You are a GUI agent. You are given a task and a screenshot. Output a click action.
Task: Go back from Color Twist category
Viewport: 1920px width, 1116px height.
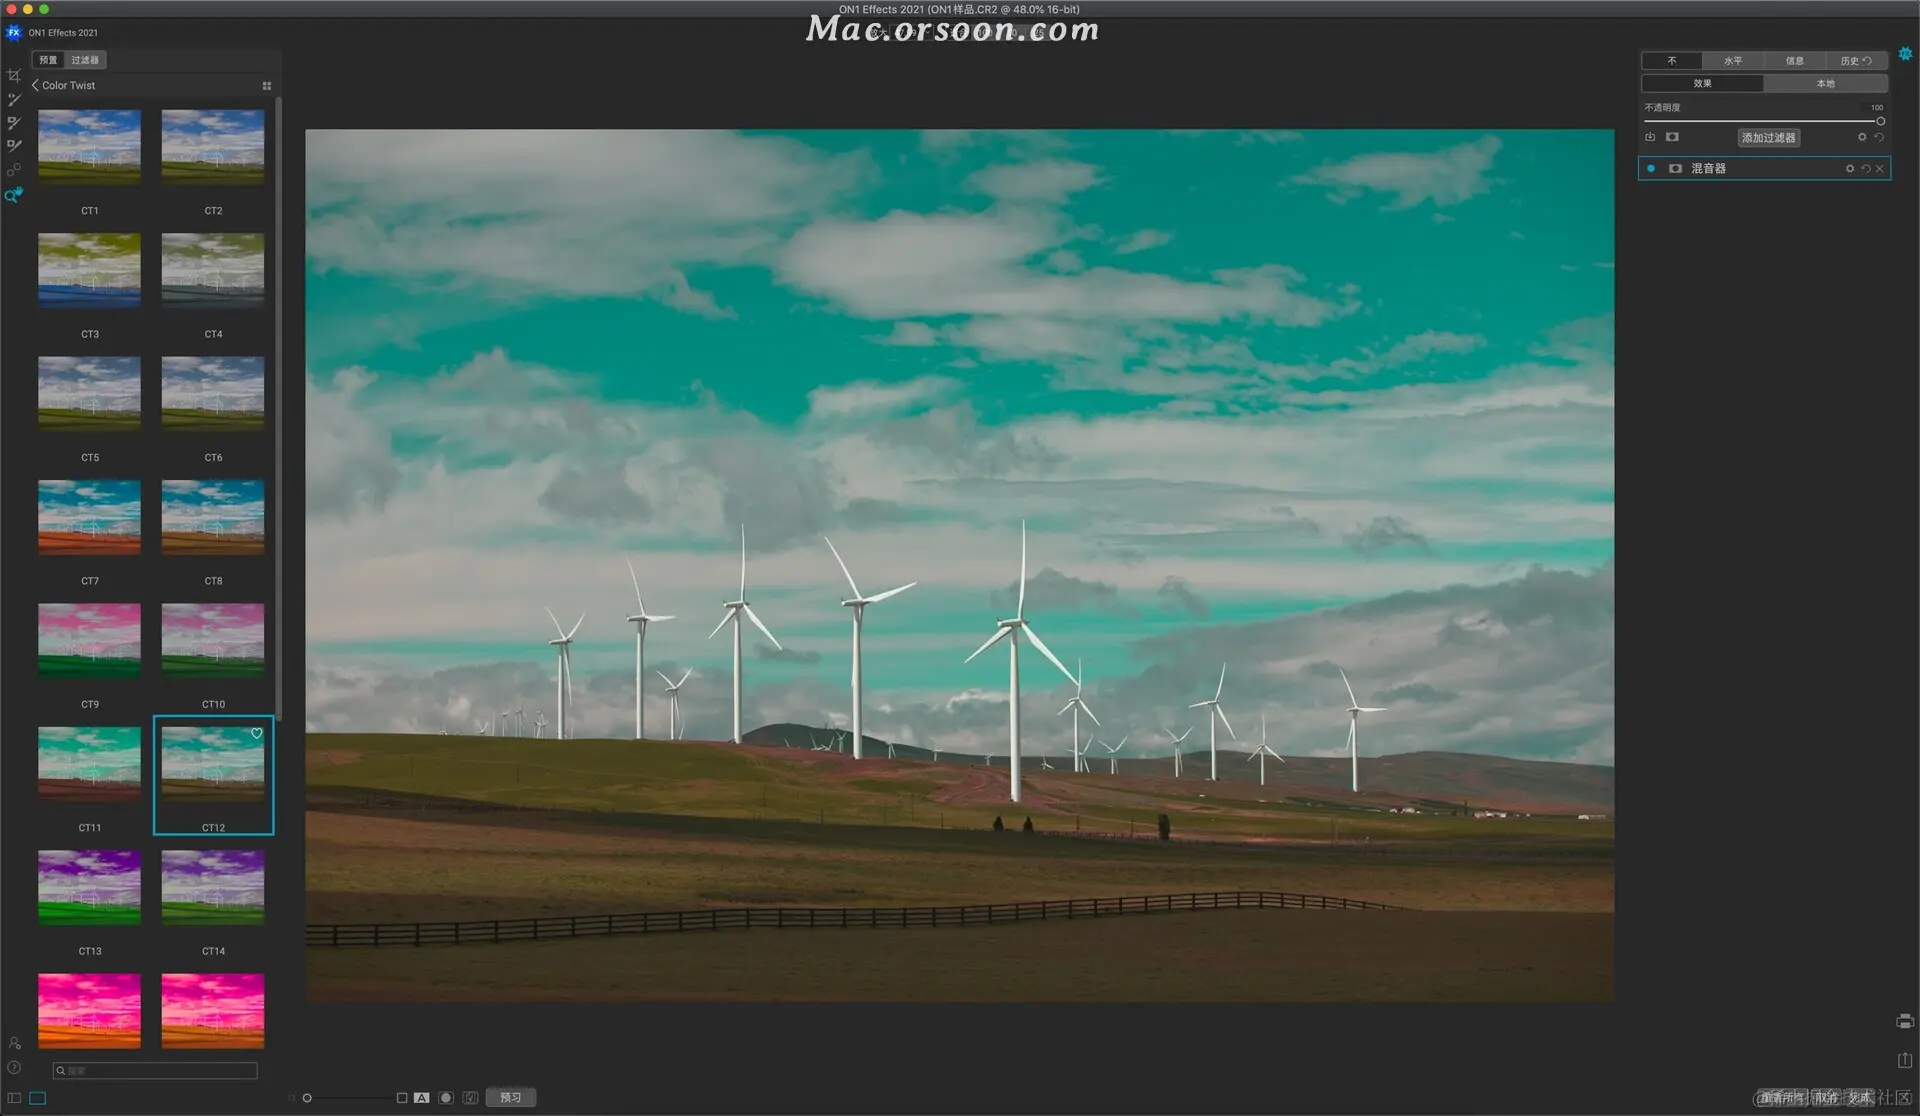(x=36, y=86)
